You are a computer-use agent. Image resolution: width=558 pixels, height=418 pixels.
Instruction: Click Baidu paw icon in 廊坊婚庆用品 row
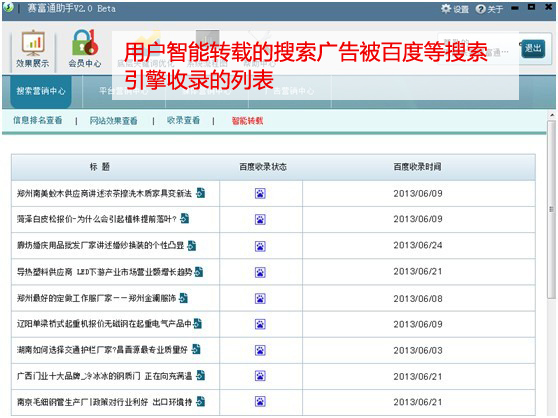[260, 246]
